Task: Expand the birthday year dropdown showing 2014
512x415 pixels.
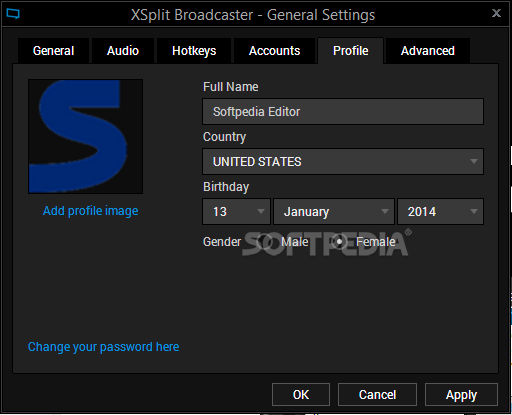Action: [440, 212]
